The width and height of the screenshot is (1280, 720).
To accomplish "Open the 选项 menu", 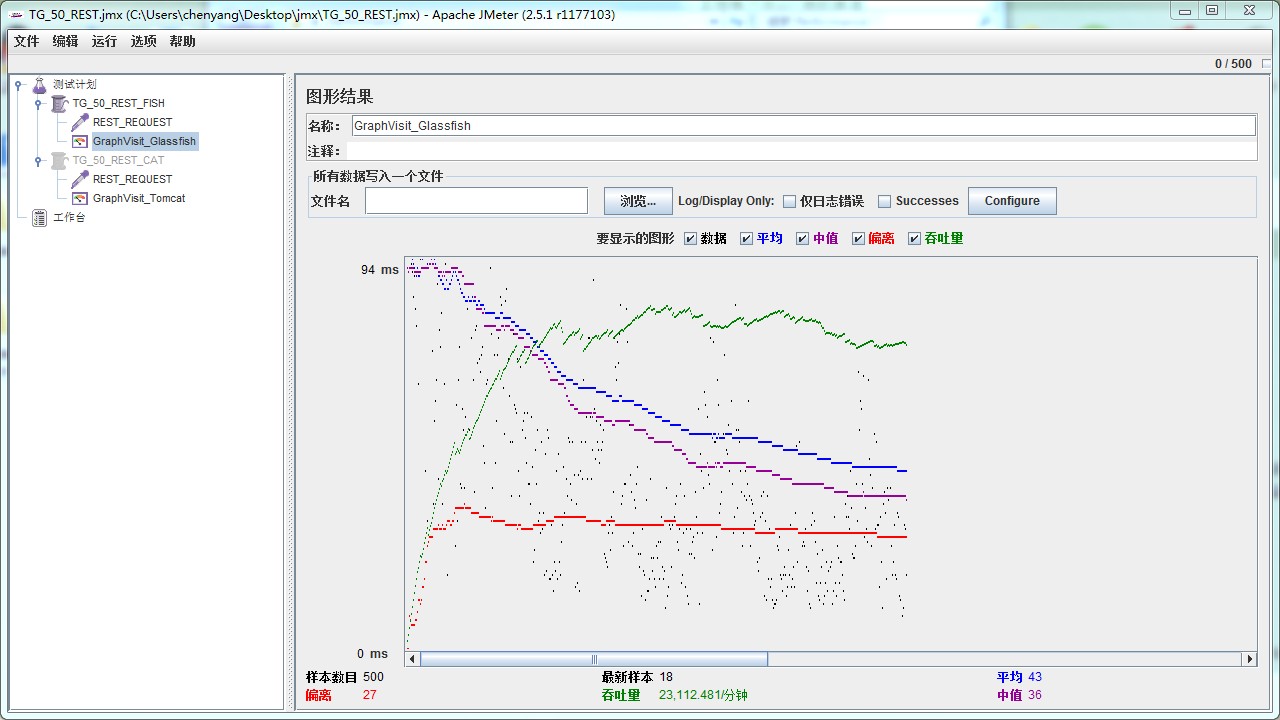I will [142, 41].
